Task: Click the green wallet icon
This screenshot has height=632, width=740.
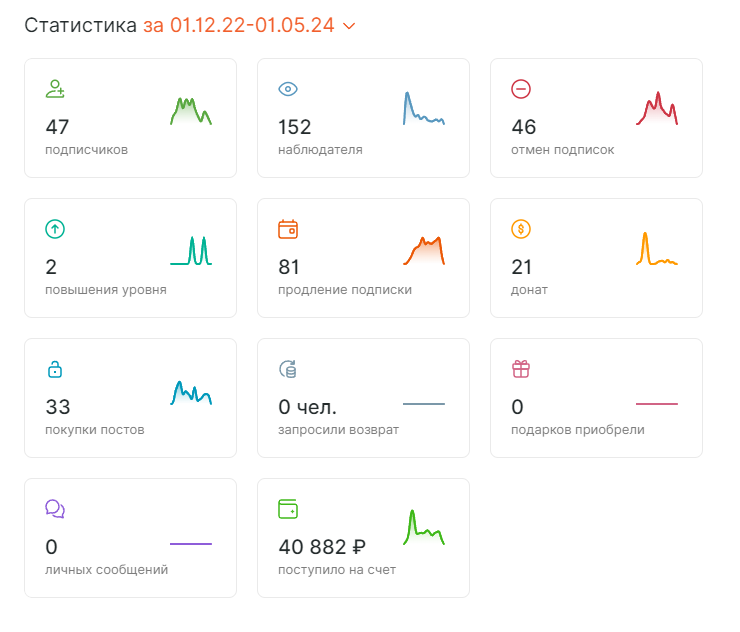Action: click(288, 509)
